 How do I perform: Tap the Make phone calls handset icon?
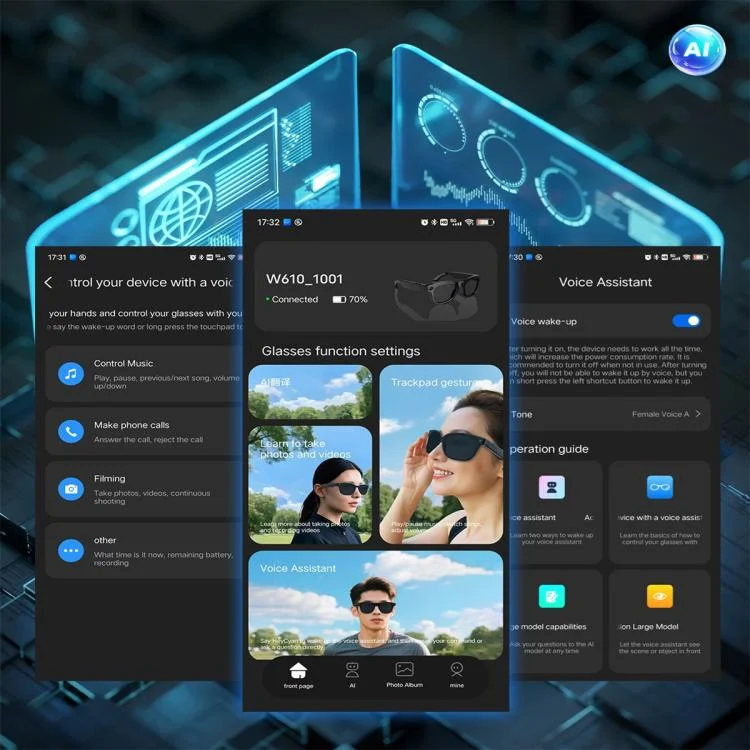[x=71, y=432]
